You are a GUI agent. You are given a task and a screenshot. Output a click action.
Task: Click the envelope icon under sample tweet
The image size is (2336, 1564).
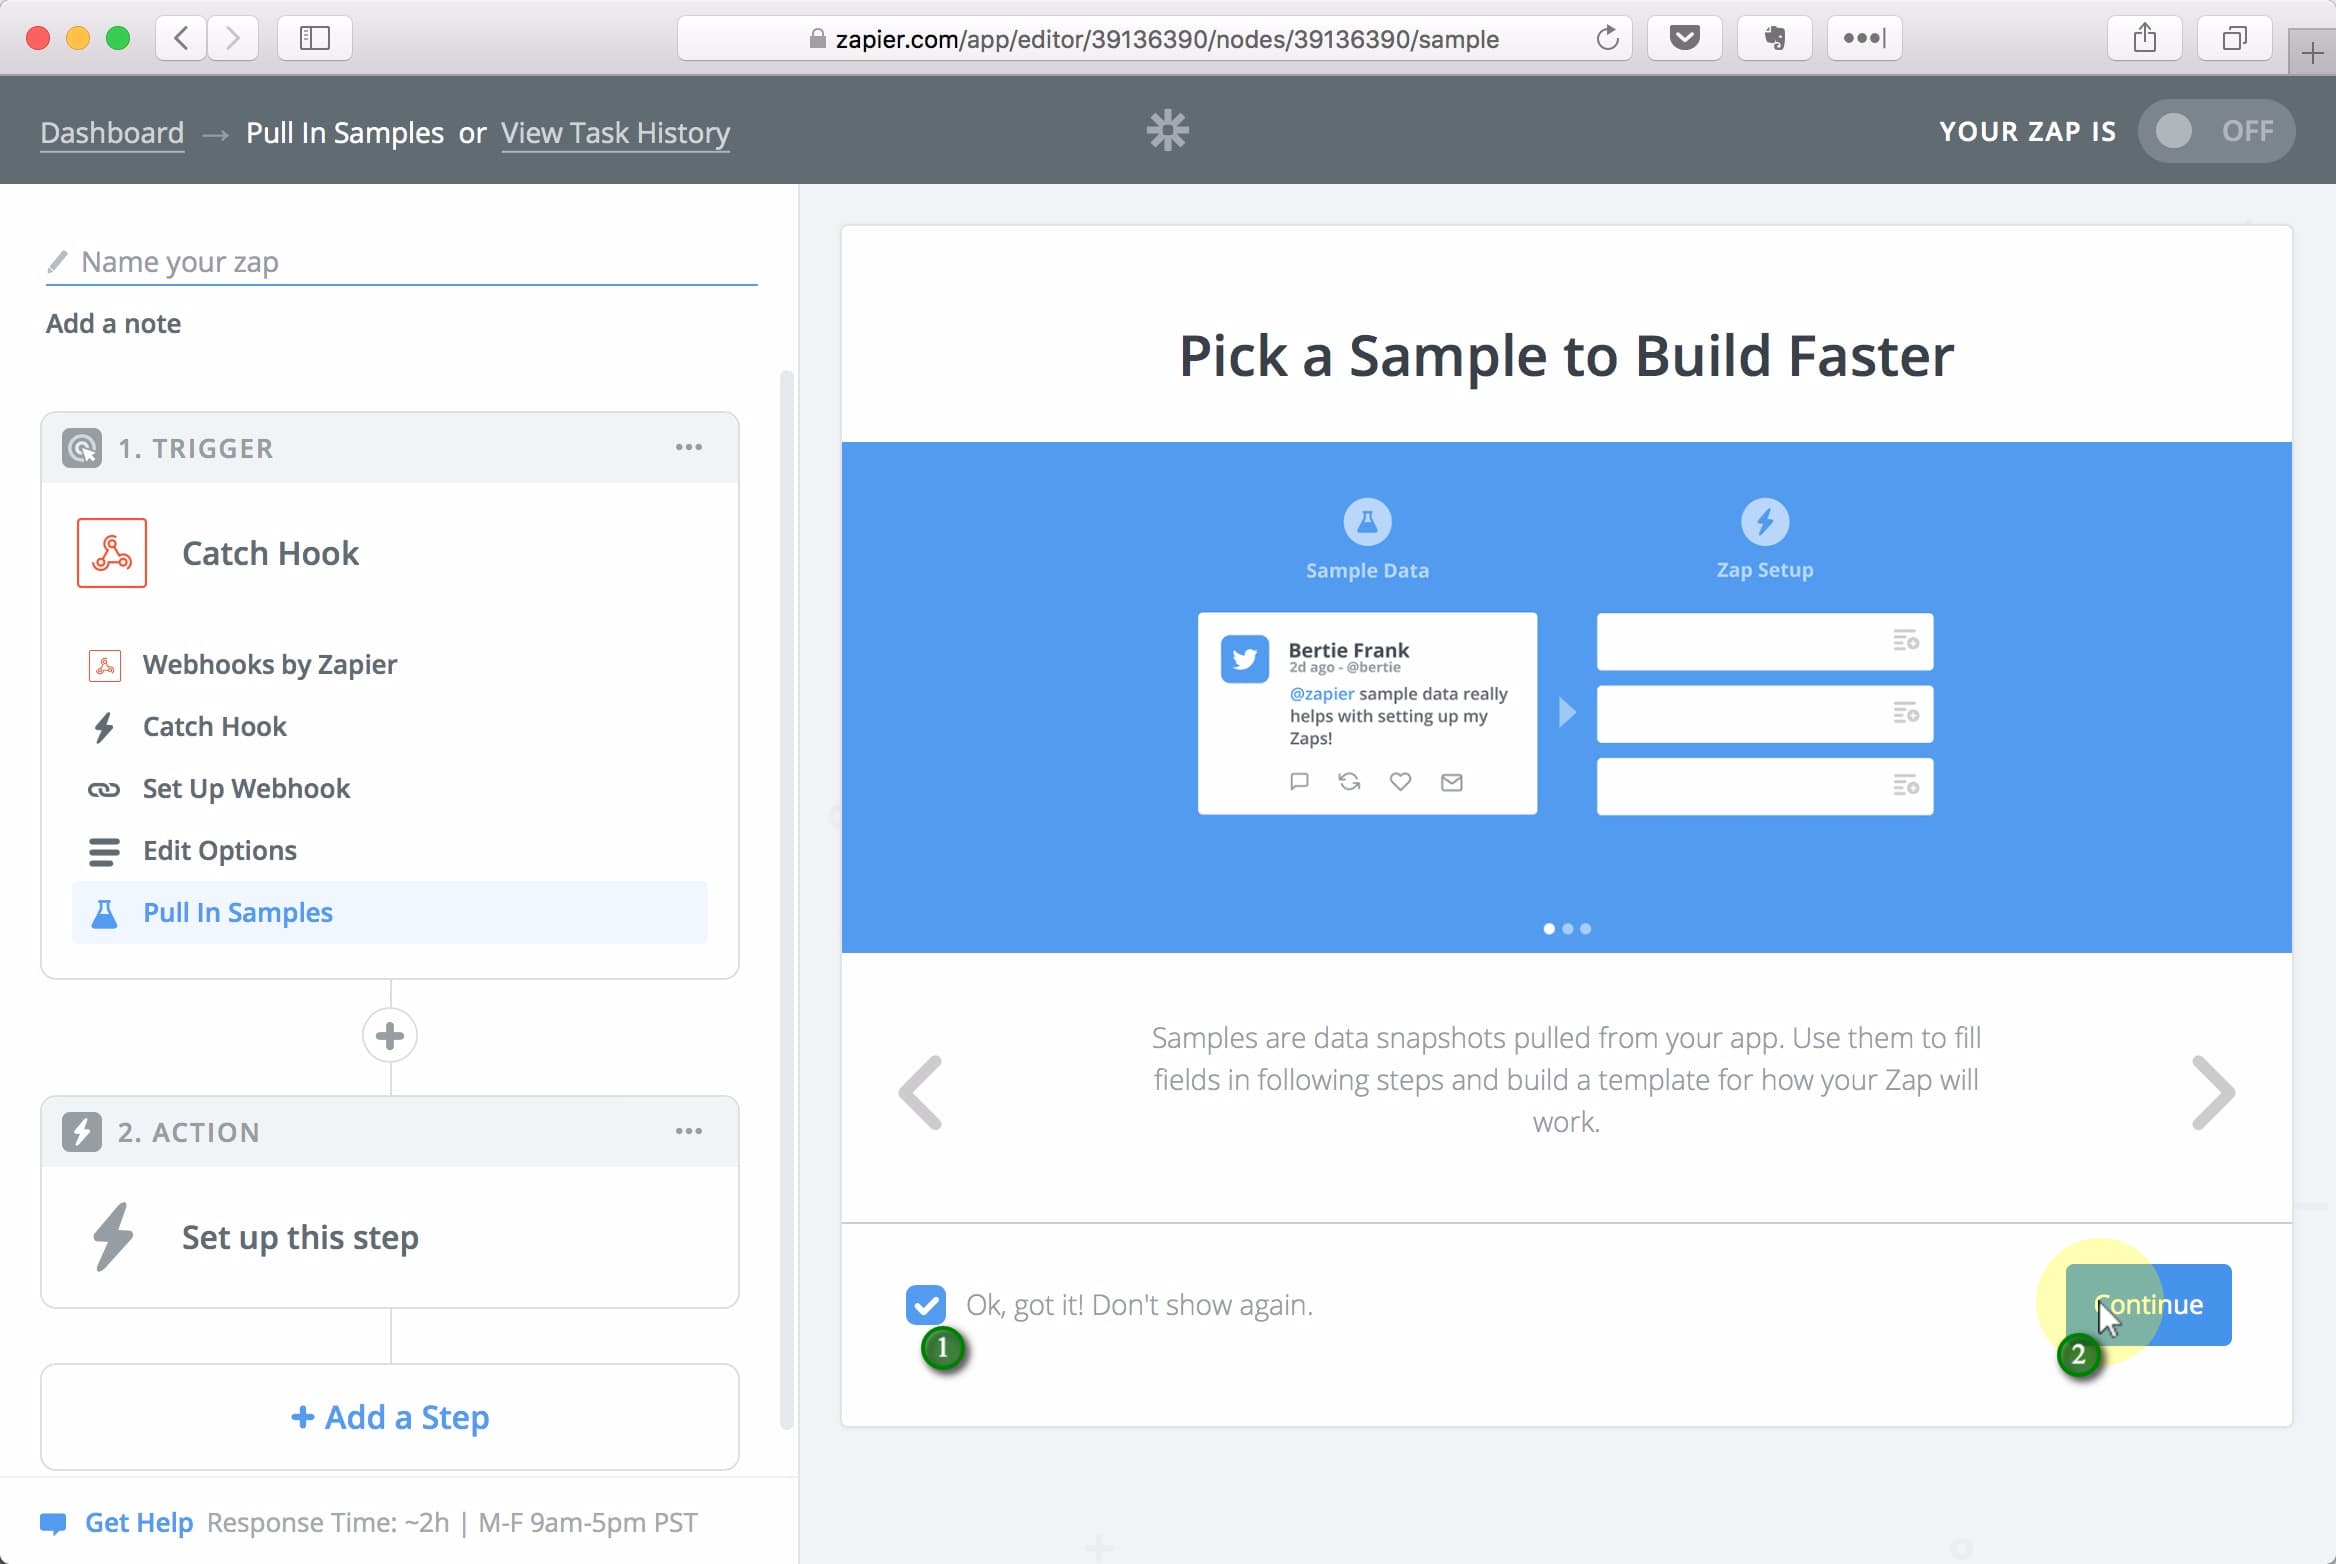pyautogui.click(x=1451, y=782)
